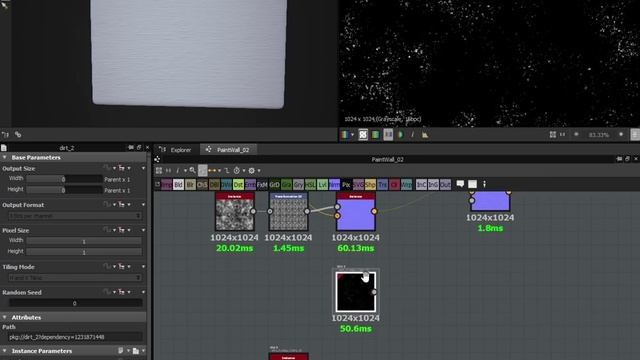Image resolution: width=640 pixels, height=360 pixels.
Task: Adjust the Output Size Width slider
Action: (64, 179)
